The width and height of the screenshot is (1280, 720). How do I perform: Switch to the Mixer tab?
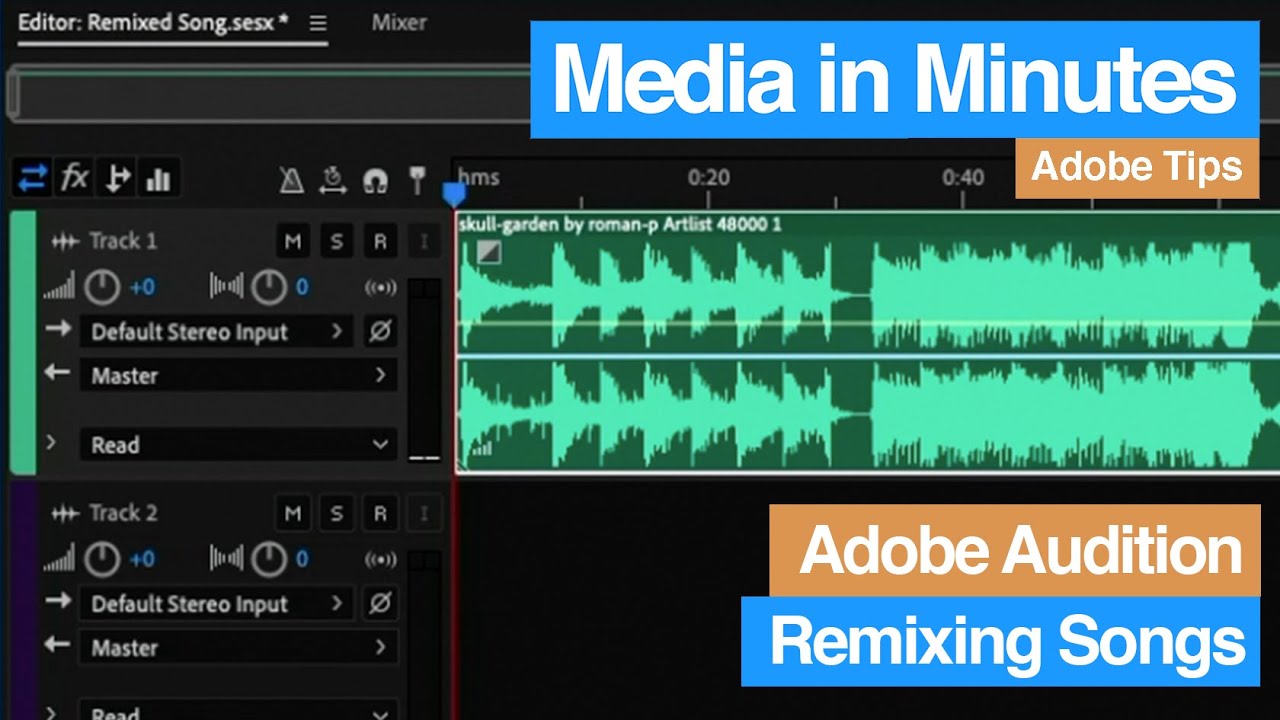click(399, 22)
